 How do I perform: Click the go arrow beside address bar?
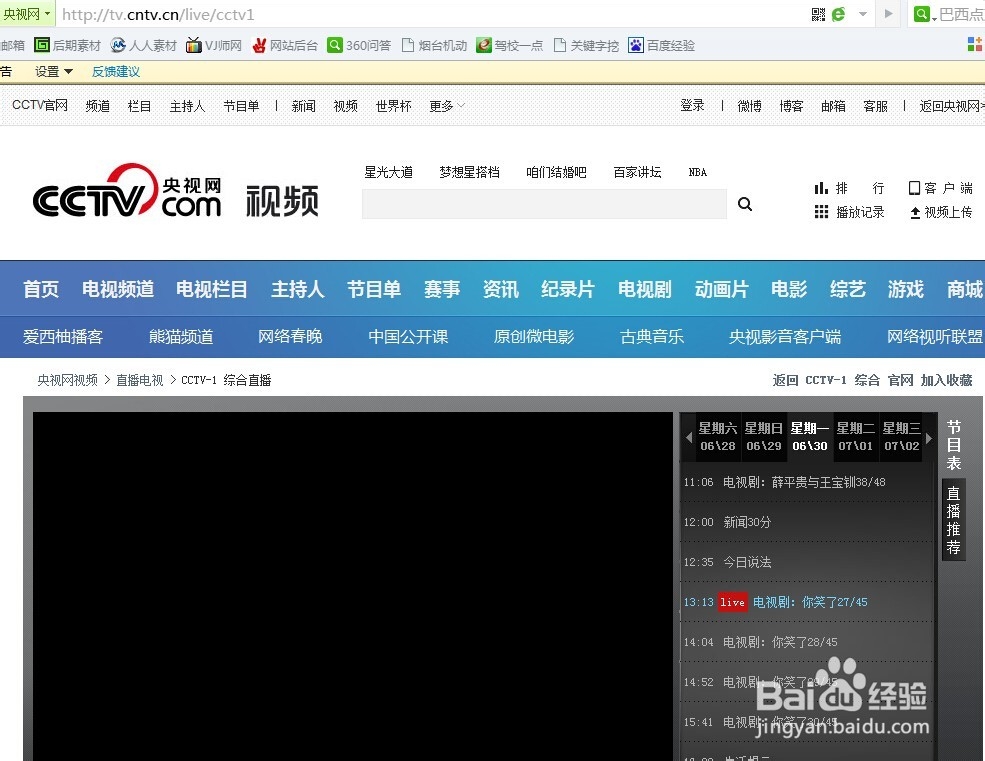tap(888, 13)
